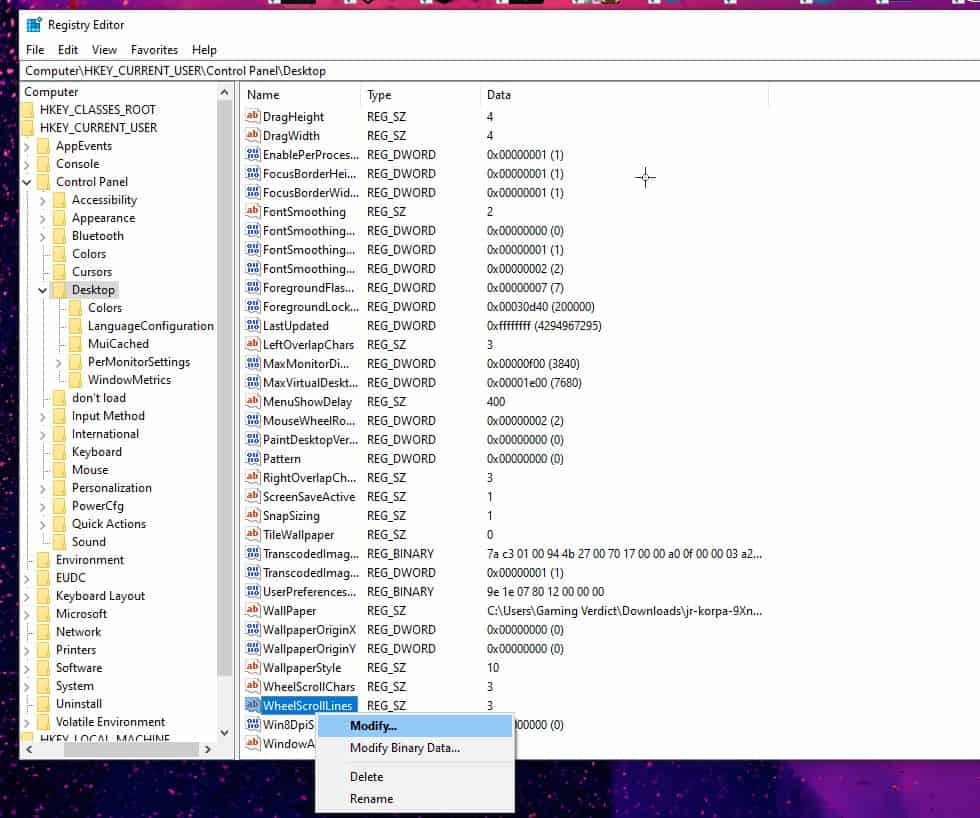Click the Name column header
The image size is (980, 818).
tap(300, 95)
